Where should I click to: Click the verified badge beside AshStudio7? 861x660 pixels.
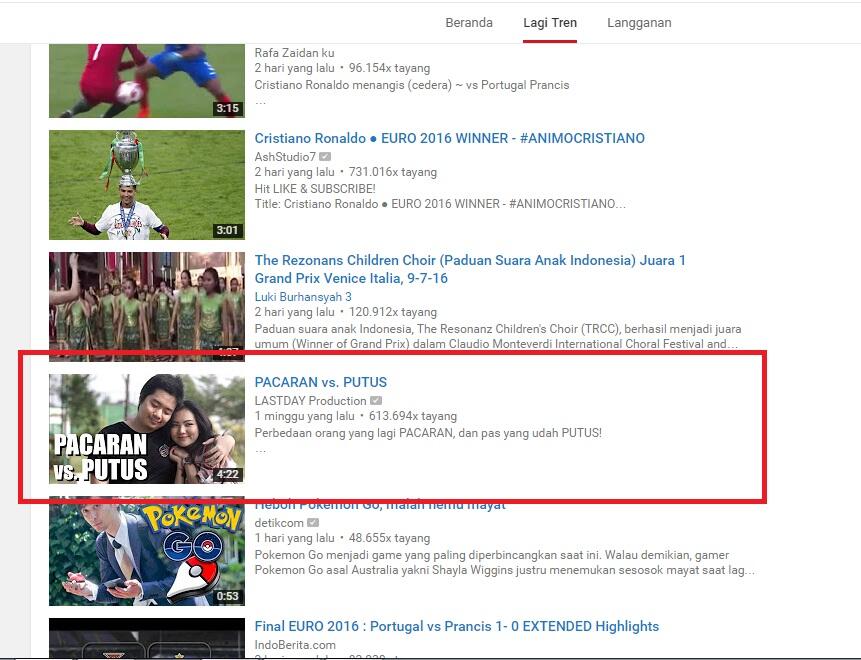[x=325, y=156]
